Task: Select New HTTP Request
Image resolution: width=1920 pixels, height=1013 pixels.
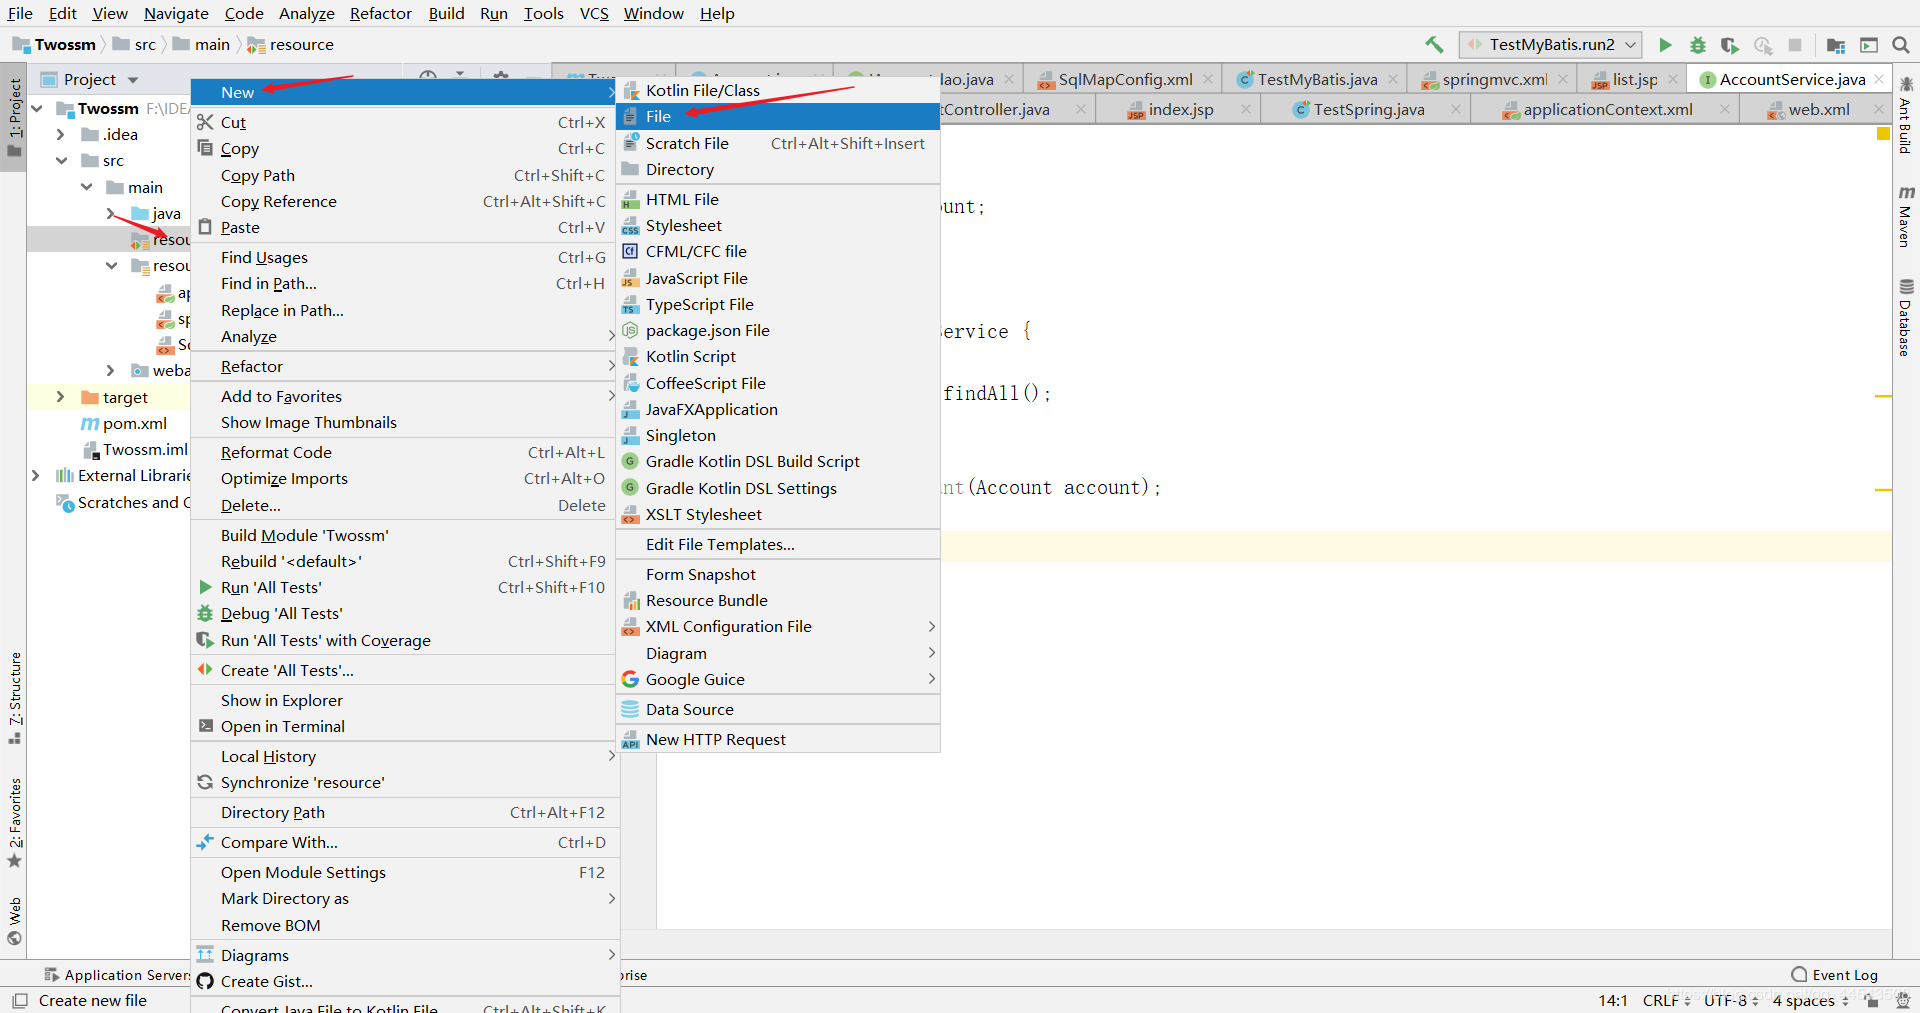Action: (778, 740)
